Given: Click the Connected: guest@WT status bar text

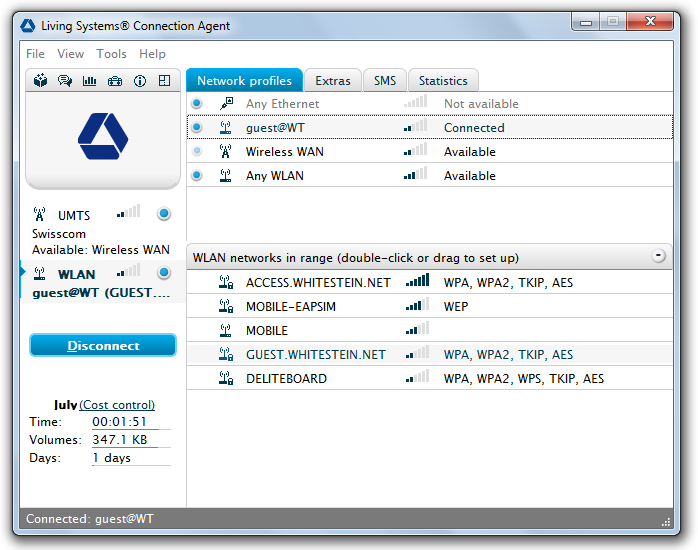Looking at the screenshot, I should point(89,519).
